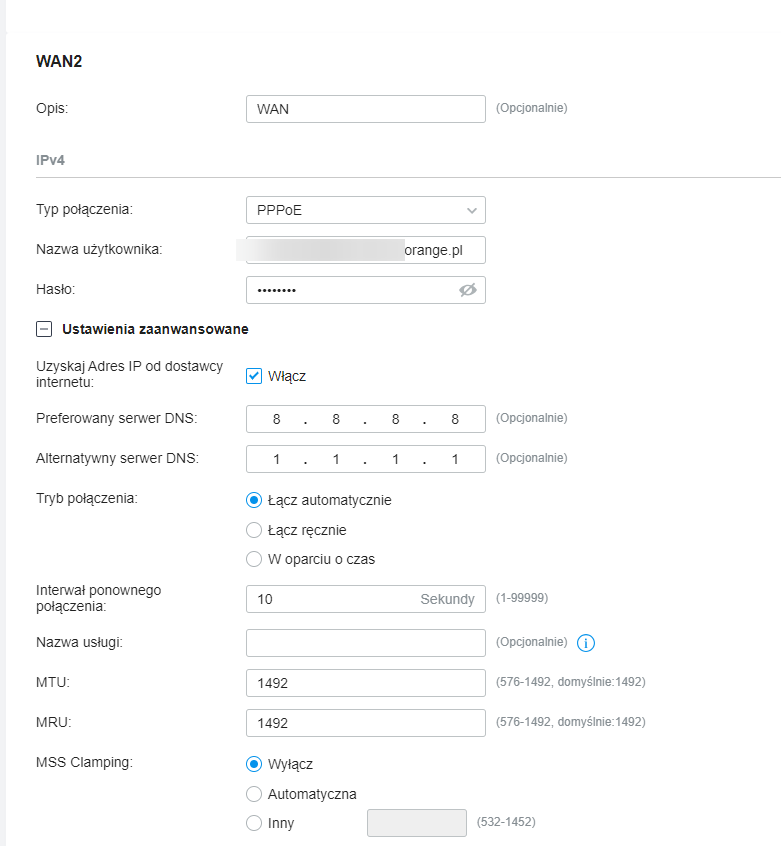Click the MTU value field
Image resolution: width=781 pixels, height=846 pixels.
[x=365, y=682]
